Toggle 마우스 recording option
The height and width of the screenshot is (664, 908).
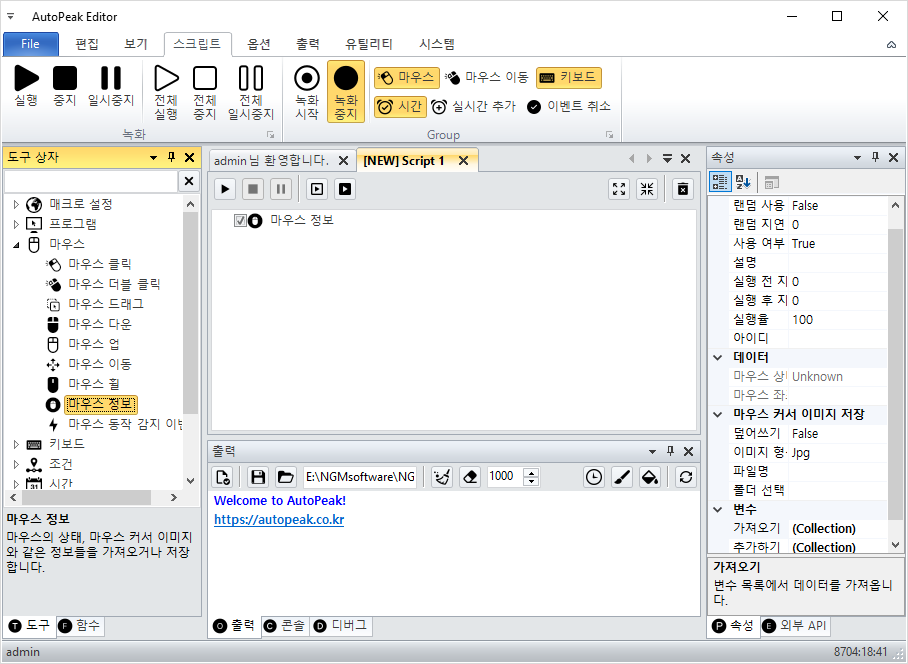click(x=407, y=78)
